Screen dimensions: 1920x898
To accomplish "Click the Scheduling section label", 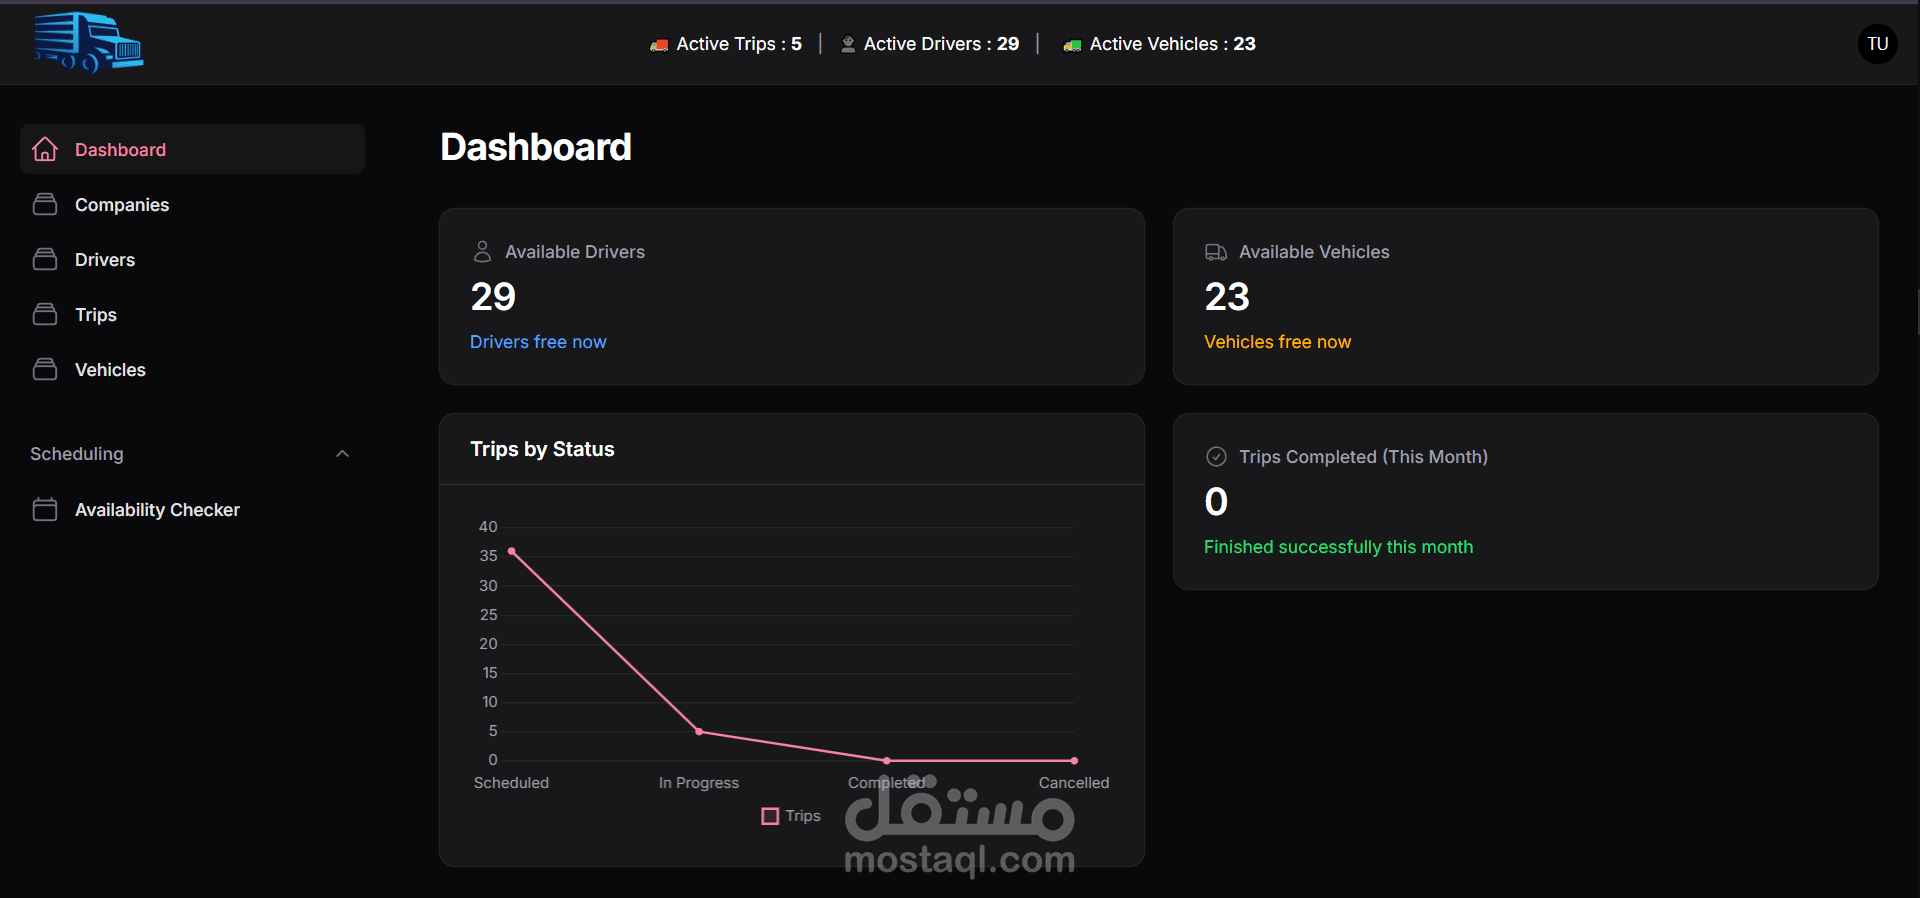I will pyautogui.click(x=77, y=454).
